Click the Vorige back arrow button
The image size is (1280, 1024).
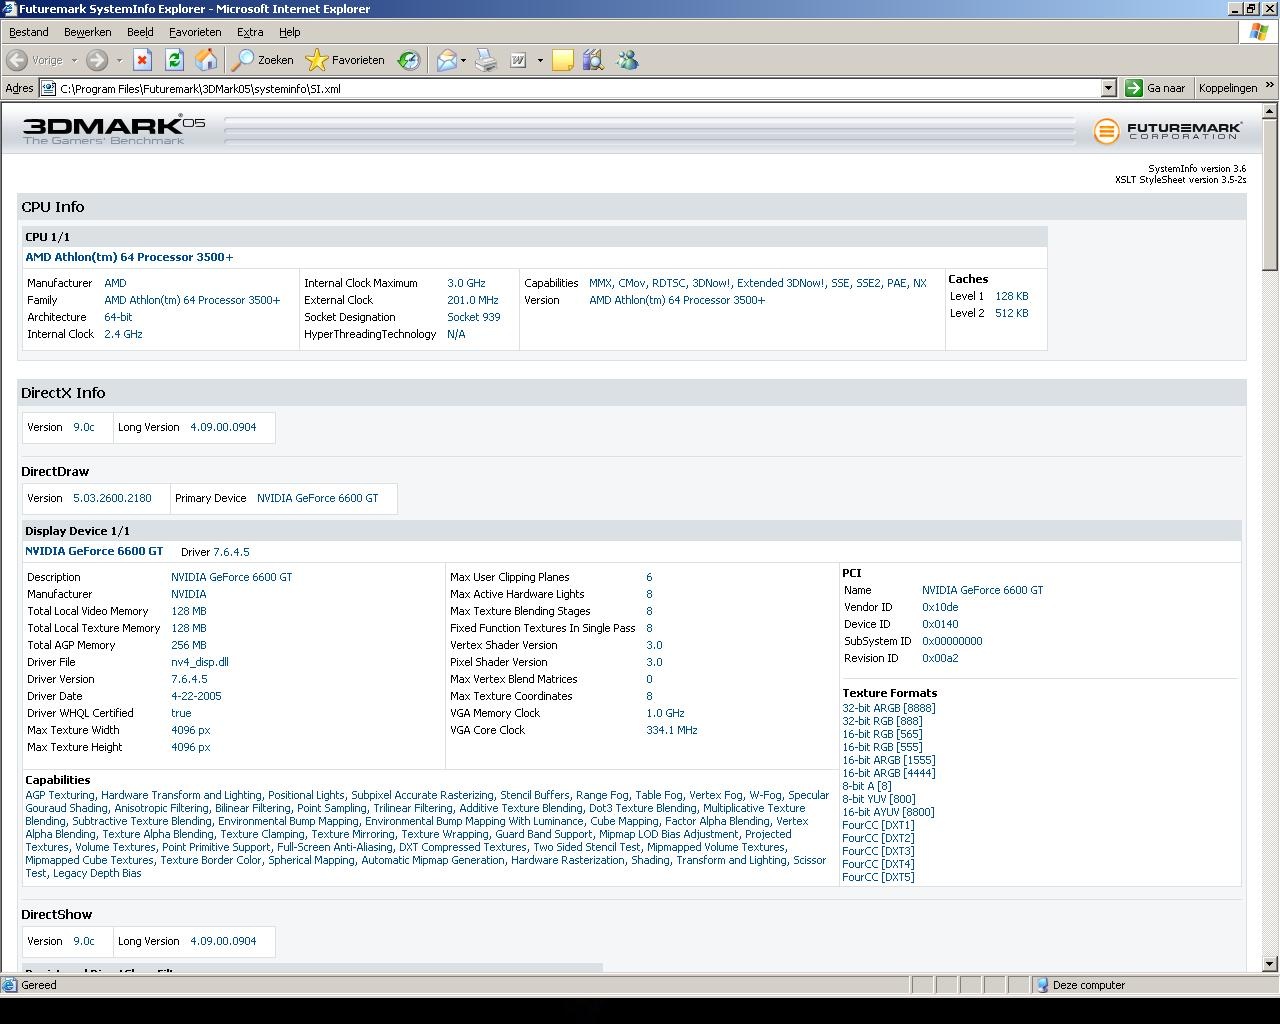(35, 60)
